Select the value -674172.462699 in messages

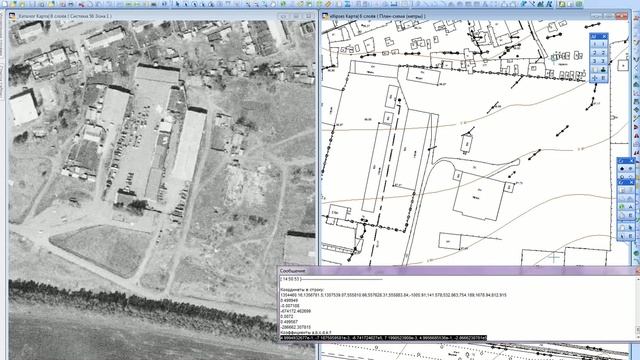[x=296, y=311]
